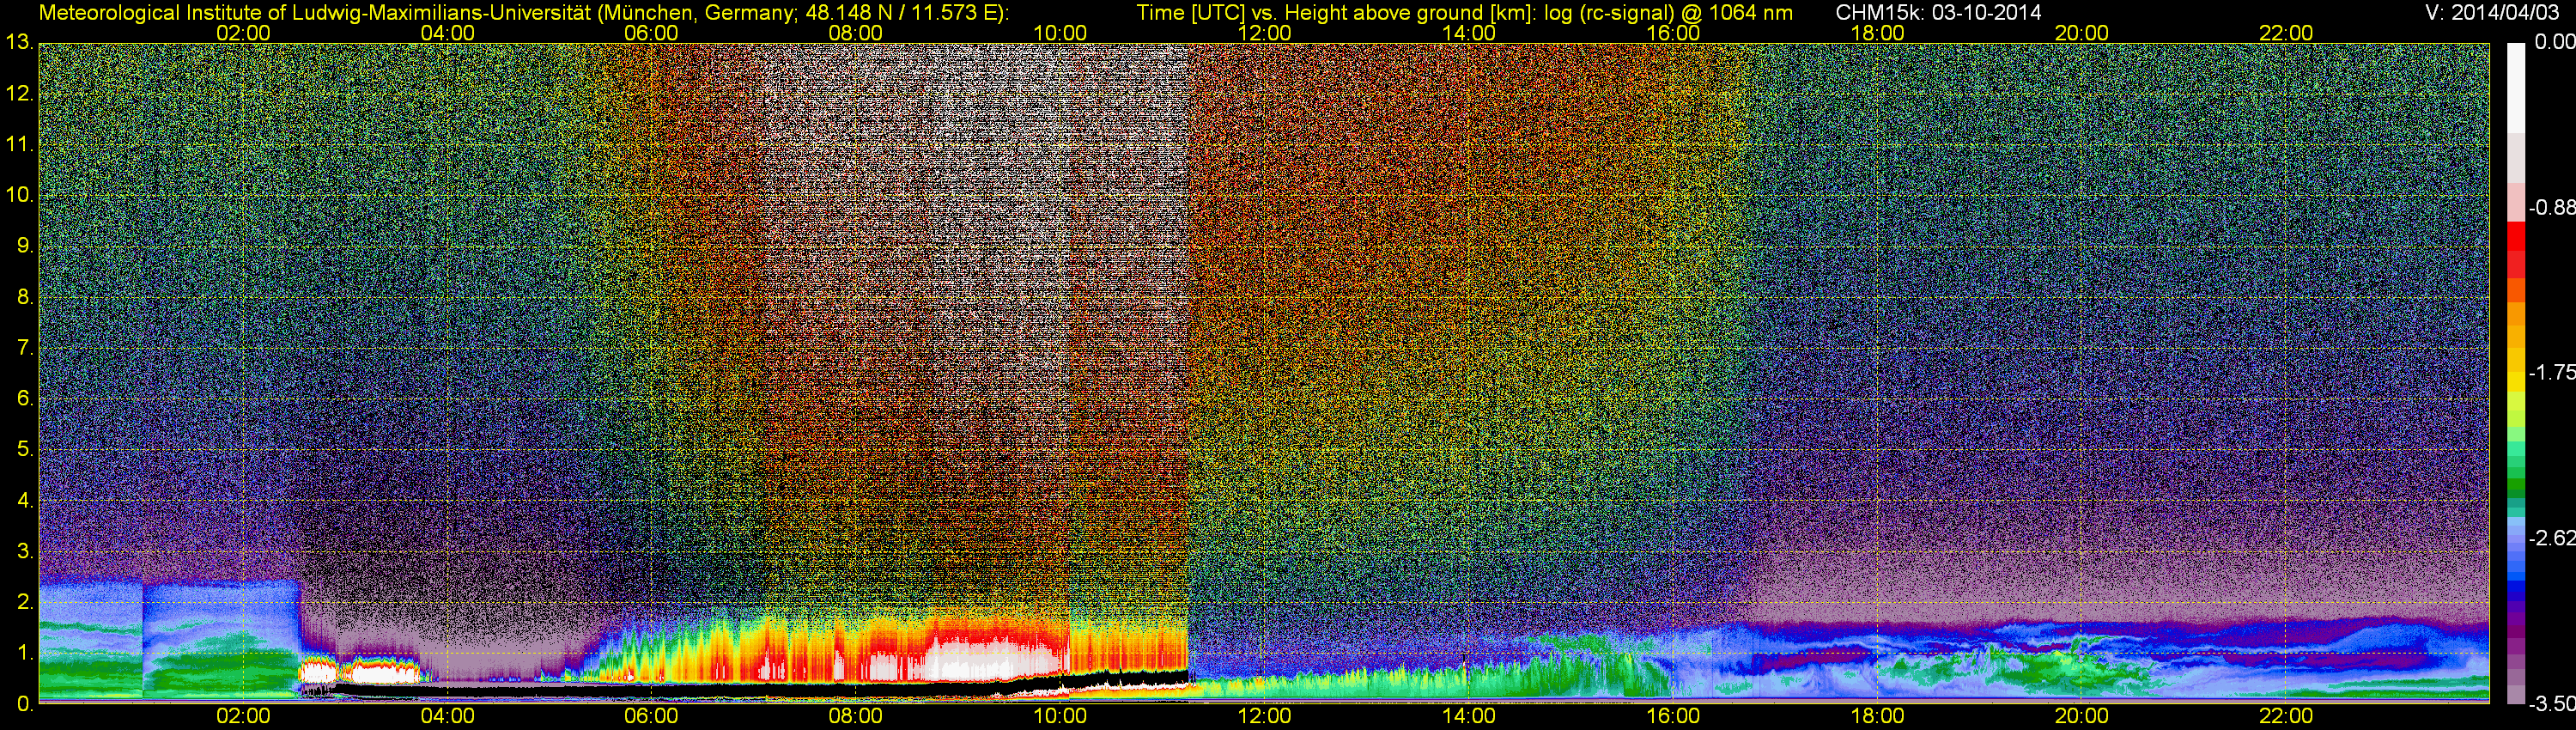Click the '7.' height axis label
The image size is (2576, 730).
(x=24, y=348)
